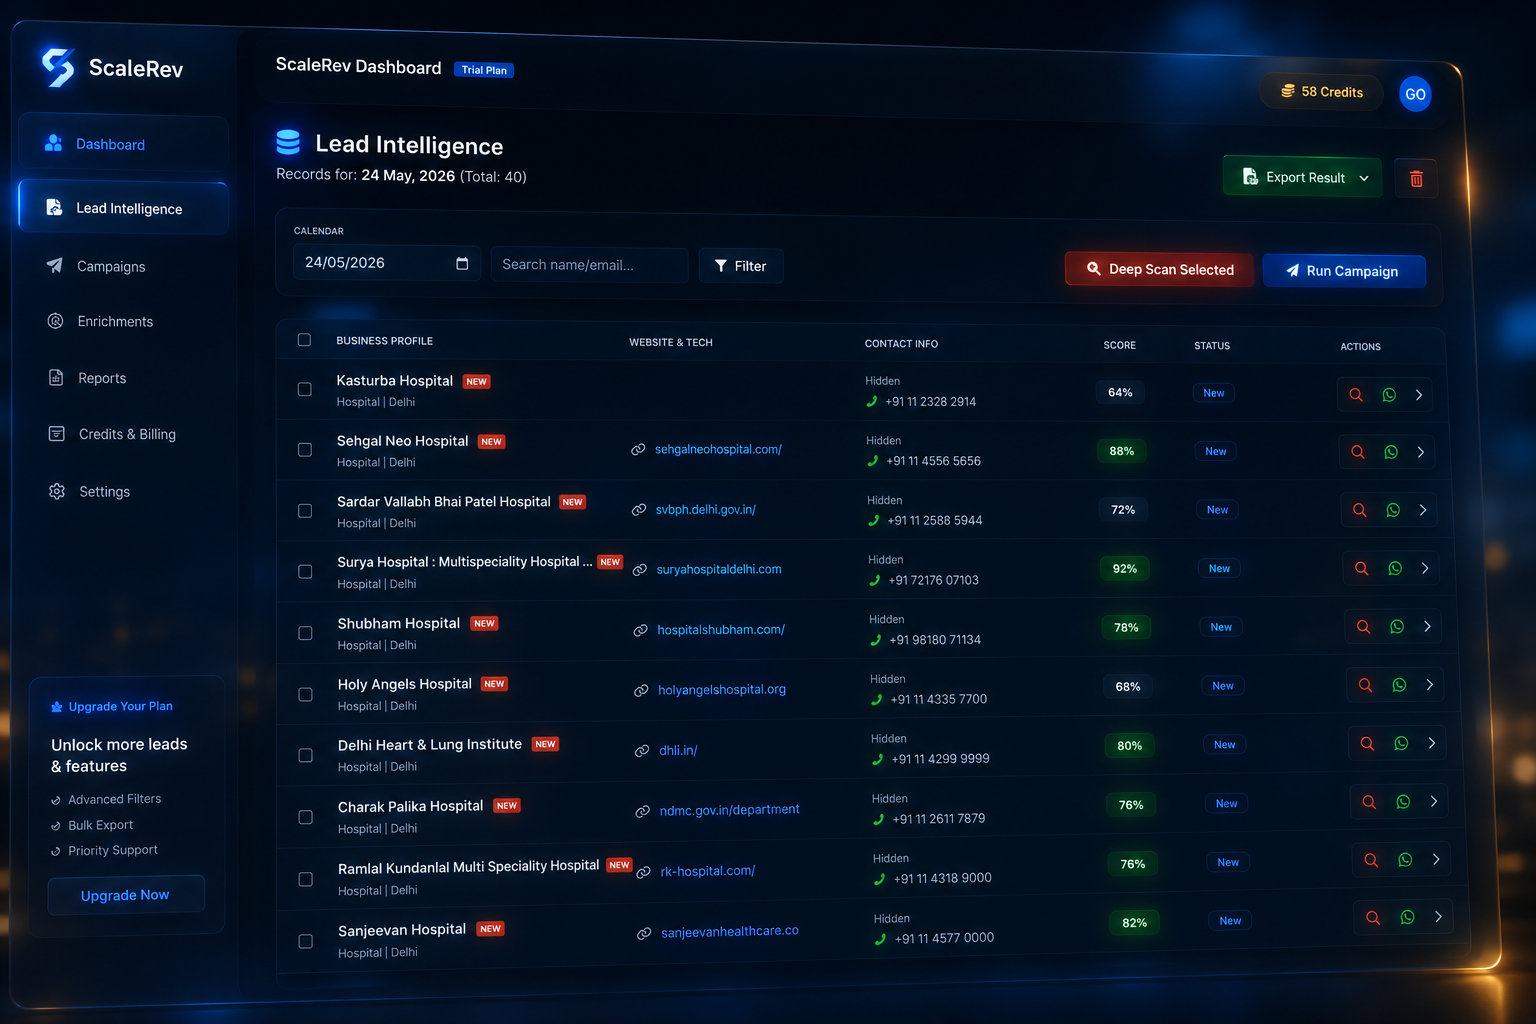Select Sehgal Neo Hospital checkbox
Screen dimensions: 1536x1024
coord(305,450)
